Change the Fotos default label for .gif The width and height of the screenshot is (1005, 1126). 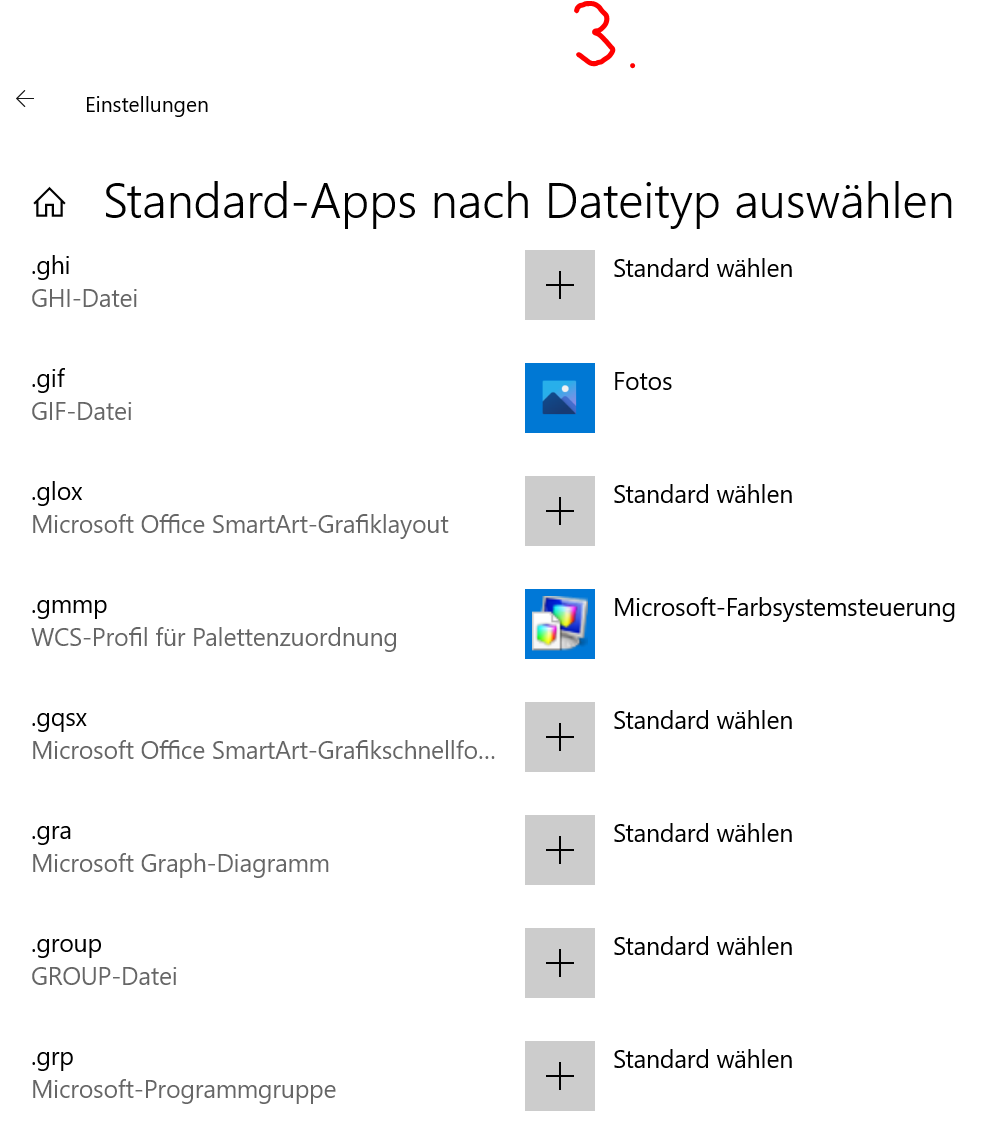(x=642, y=381)
